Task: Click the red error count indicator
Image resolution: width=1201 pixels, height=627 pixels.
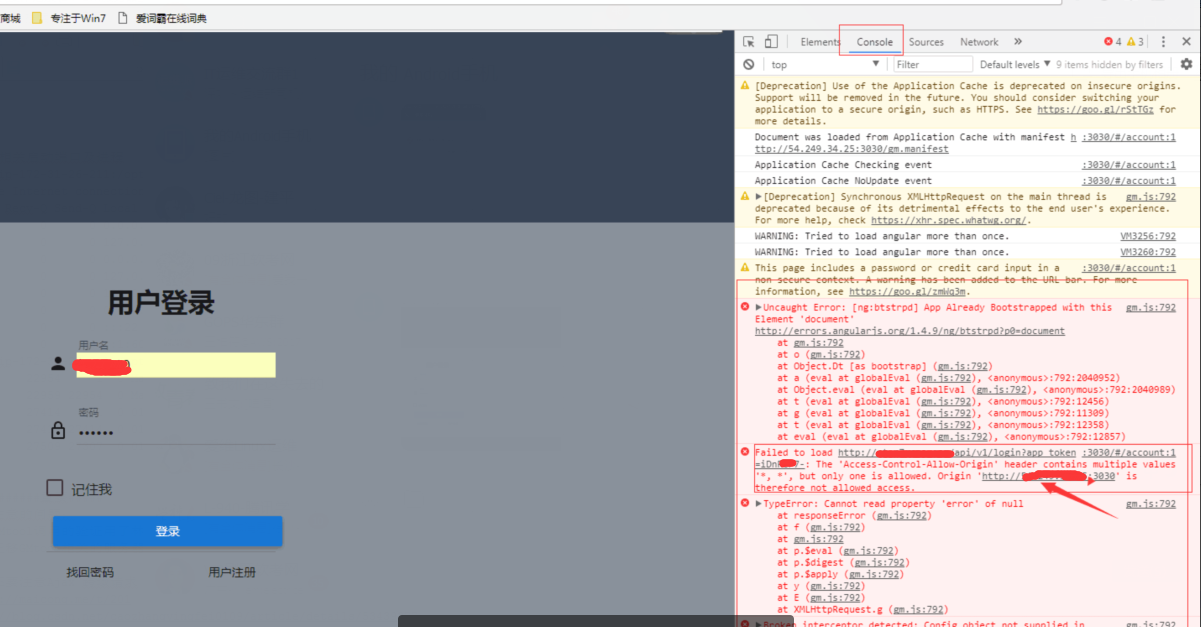Action: [x=1112, y=42]
